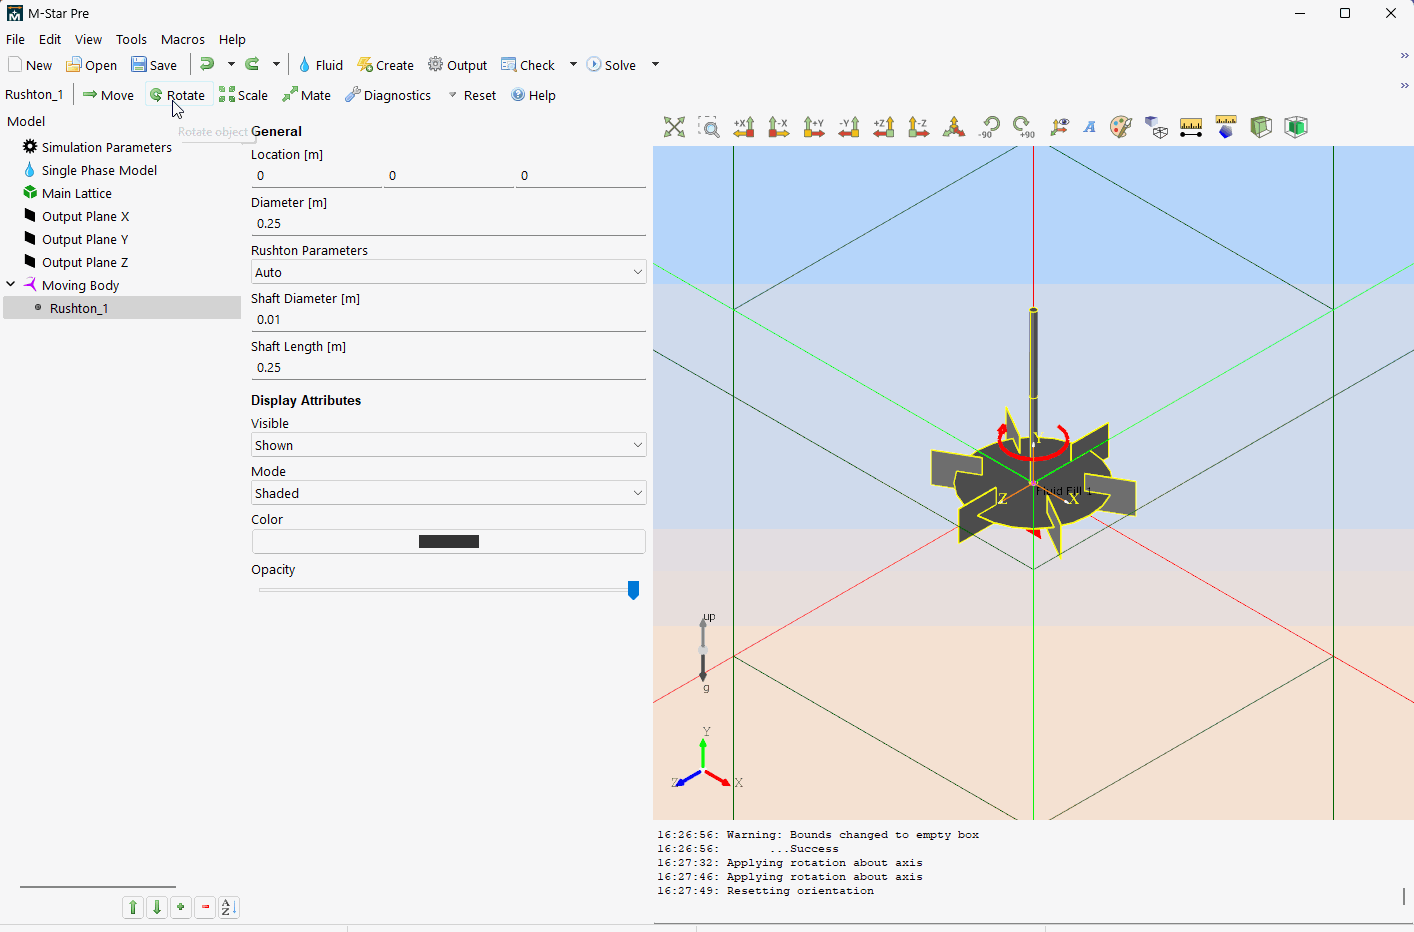Toggle the shaded green box view icon
The width and height of the screenshot is (1414, 932).
[1261, 127]
